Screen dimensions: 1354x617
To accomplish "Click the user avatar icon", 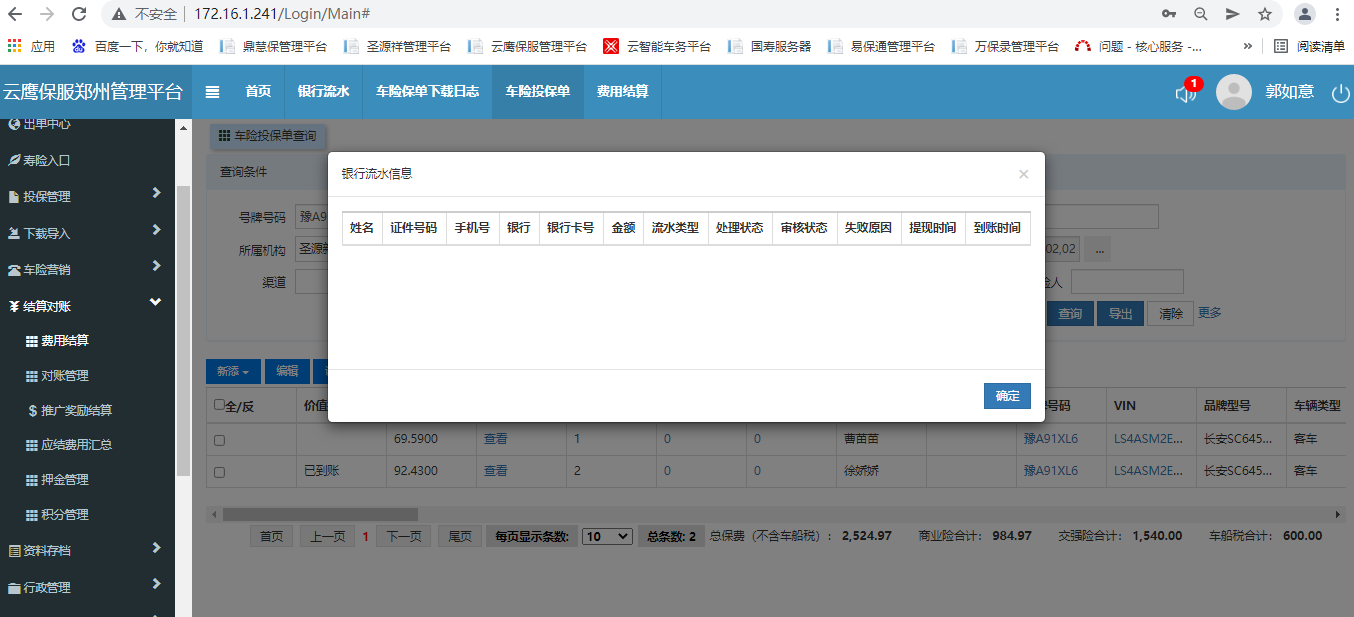I will point(1233,92).
